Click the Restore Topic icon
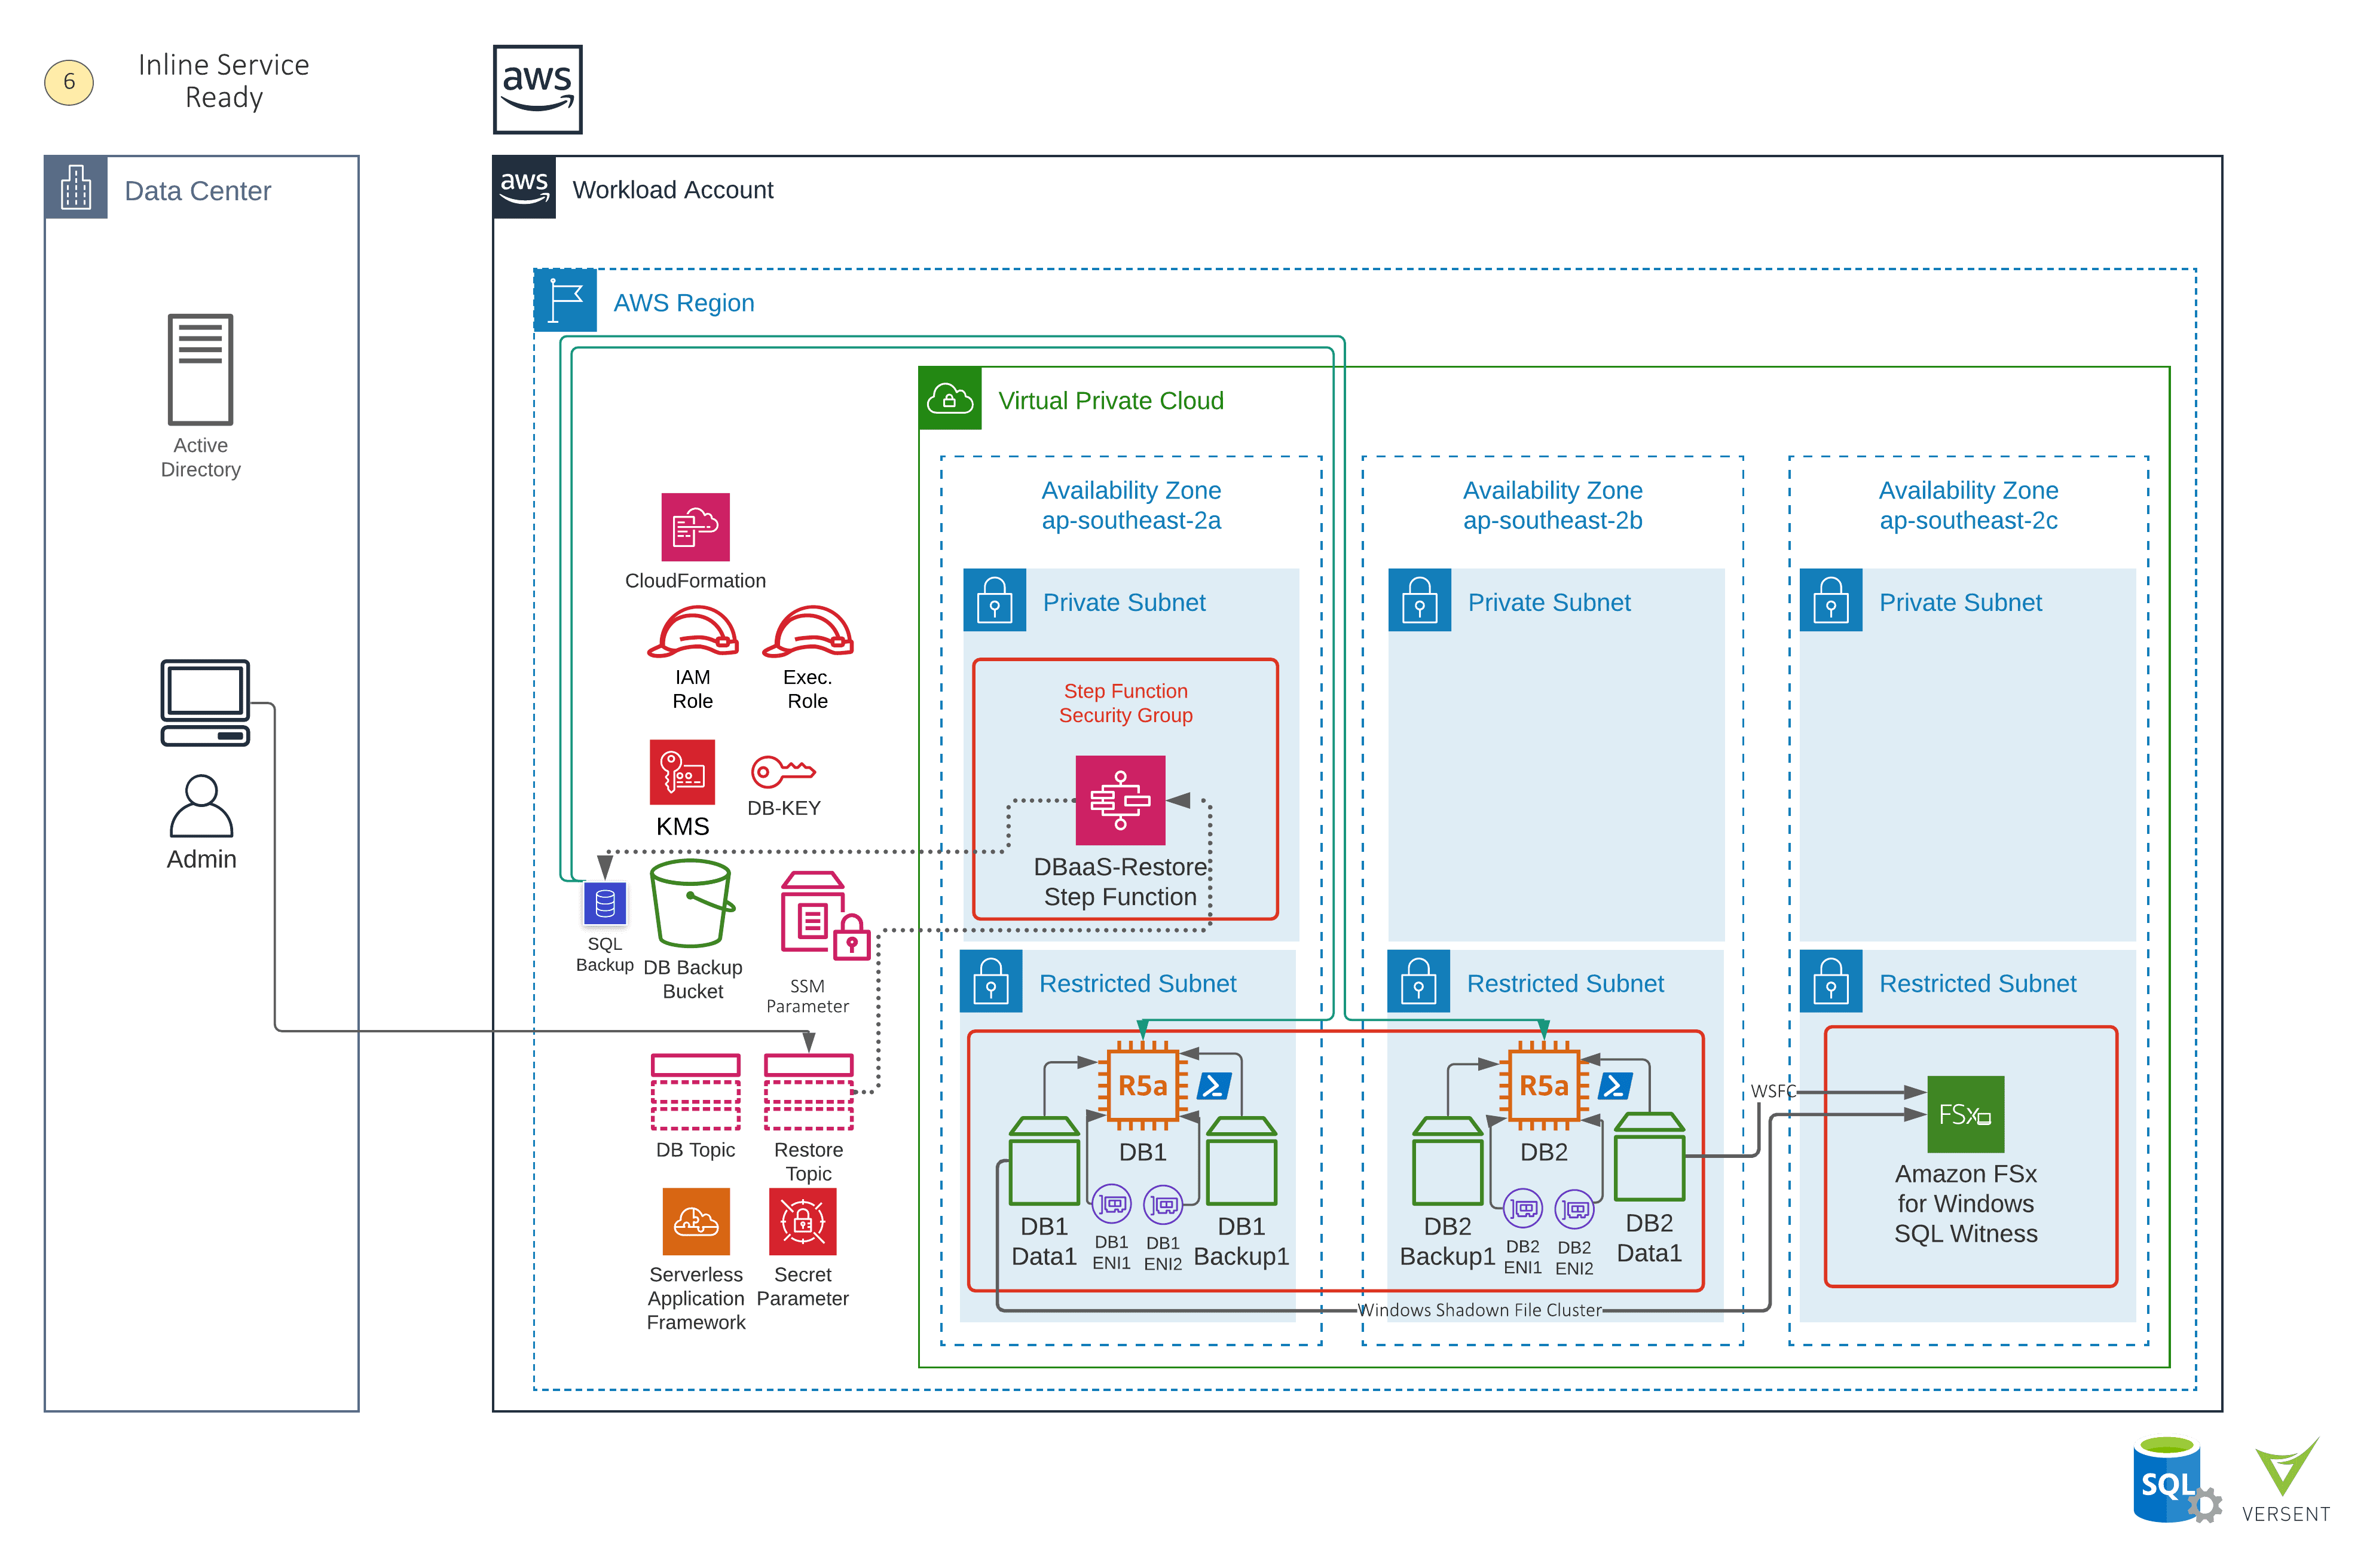Image resolution: width=2376 pixels, height=1568 pixels. click(x=808, y=1092)
